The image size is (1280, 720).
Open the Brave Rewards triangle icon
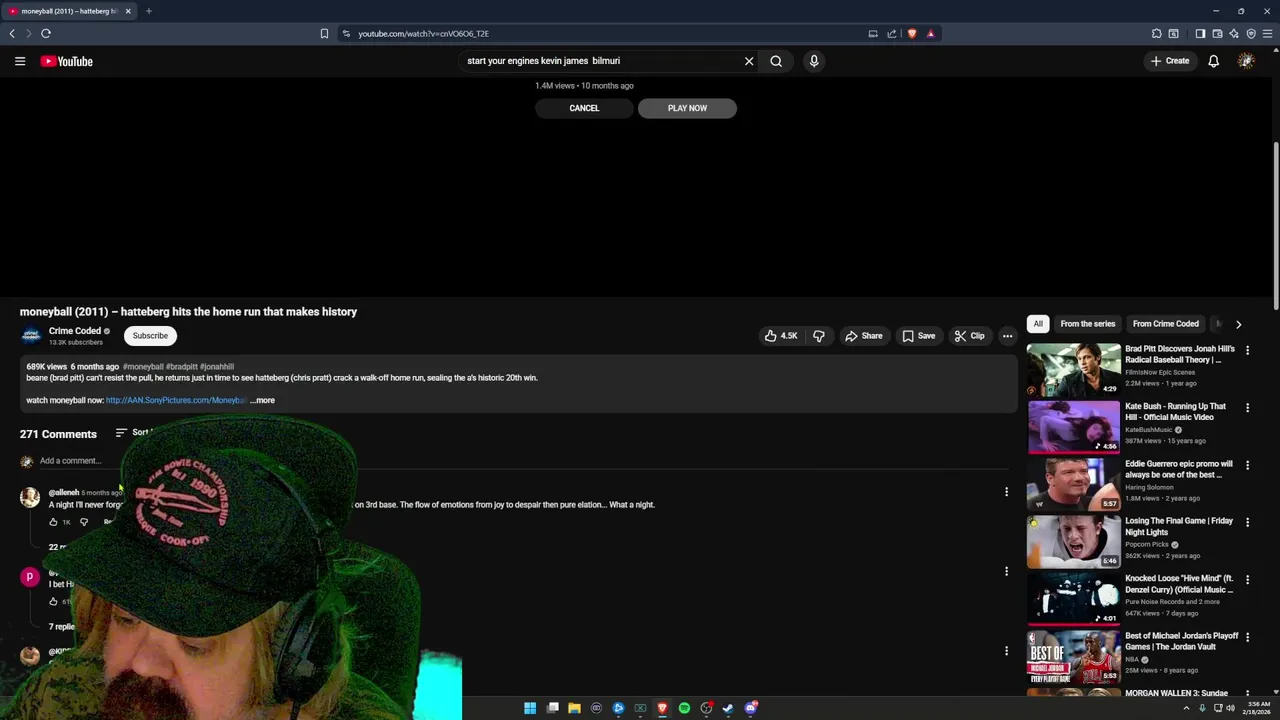pos(930,33)
